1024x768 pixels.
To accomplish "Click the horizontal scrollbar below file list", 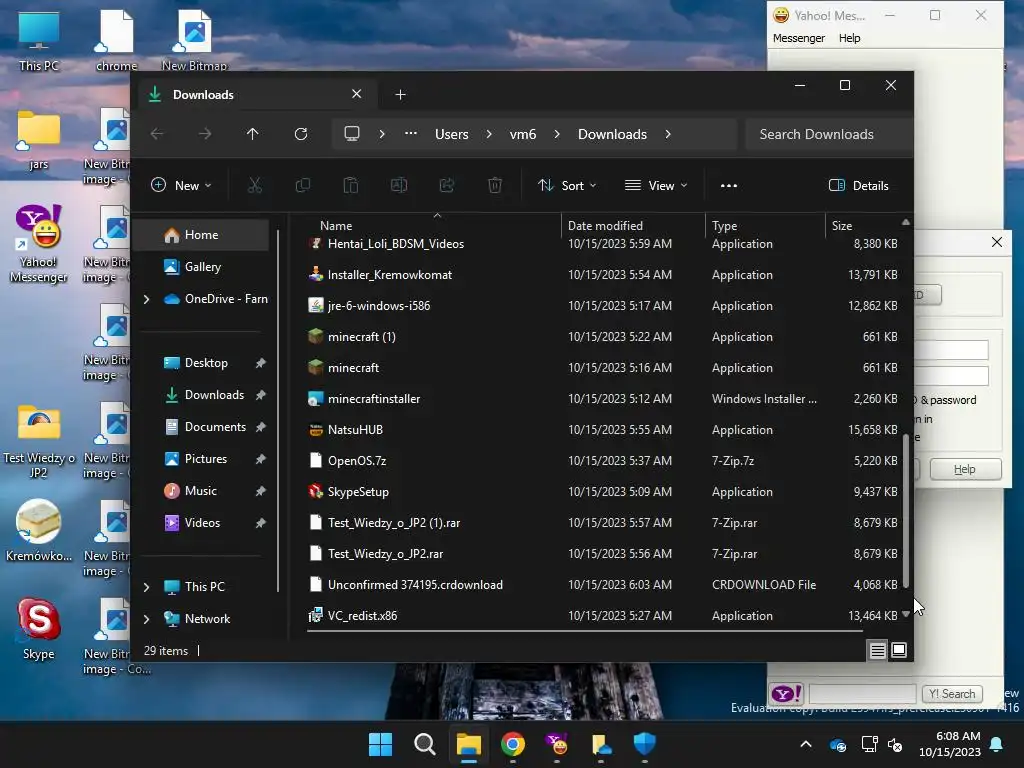I will coord(585,632).
